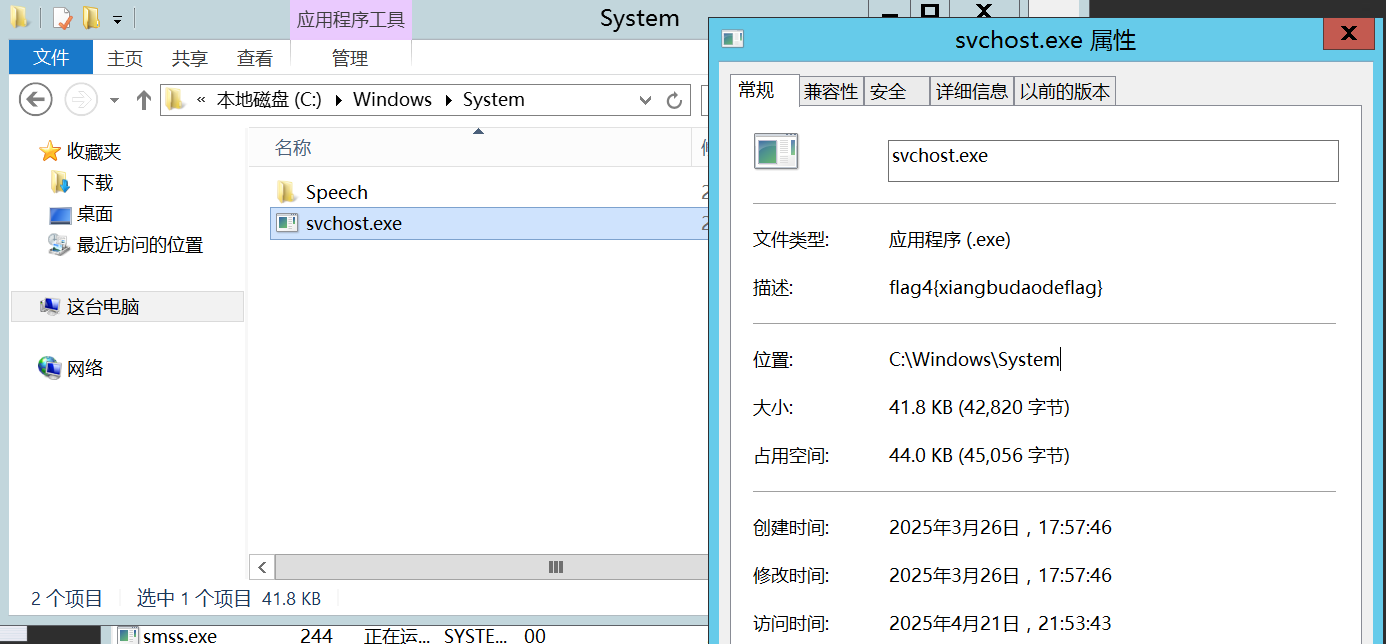The height and width of the screenshot is (644, 1386).
Task: Close the svchost.exe 属性 dialog
Action: point(1348,33)
